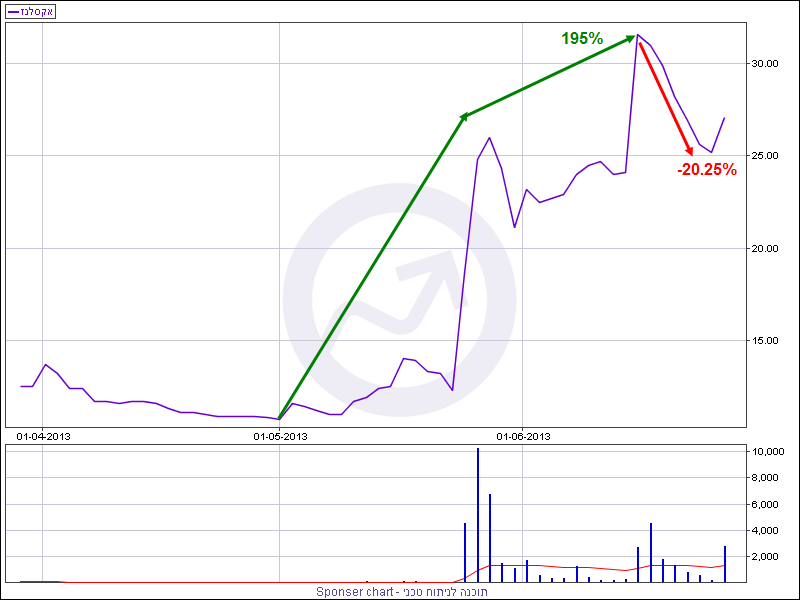The width and height of the screenshot is (800, 600).
Task: Click the red -20.25% decline label
Action: (706, 170)
